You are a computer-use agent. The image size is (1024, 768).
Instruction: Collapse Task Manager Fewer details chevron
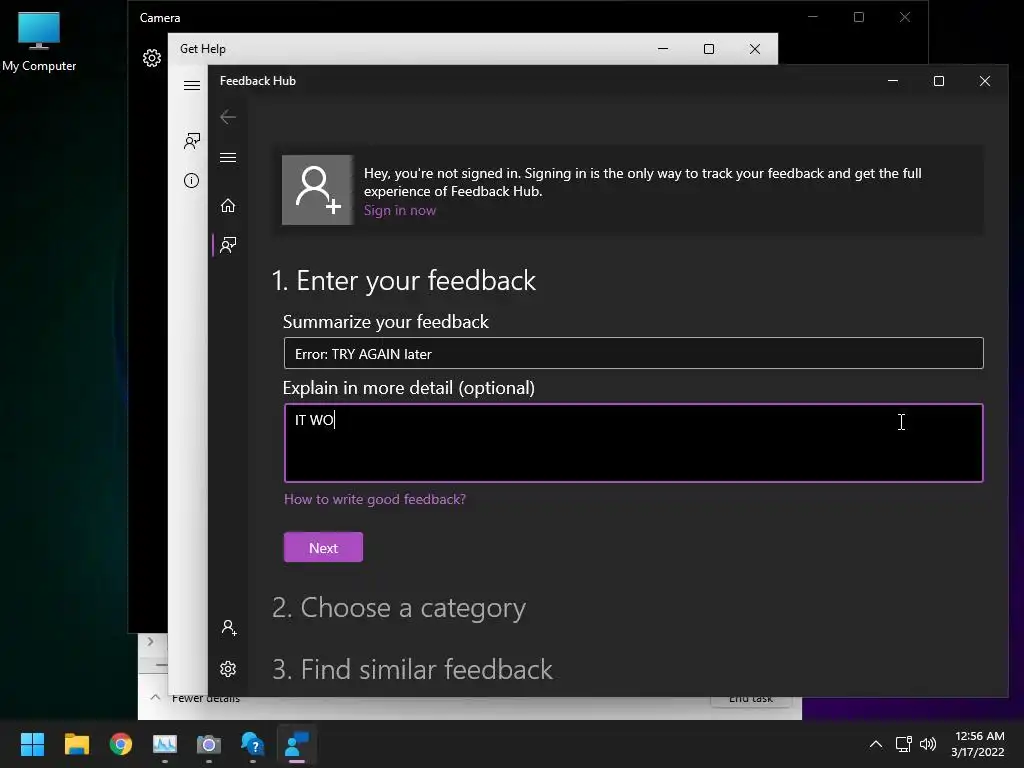[155, 697]
